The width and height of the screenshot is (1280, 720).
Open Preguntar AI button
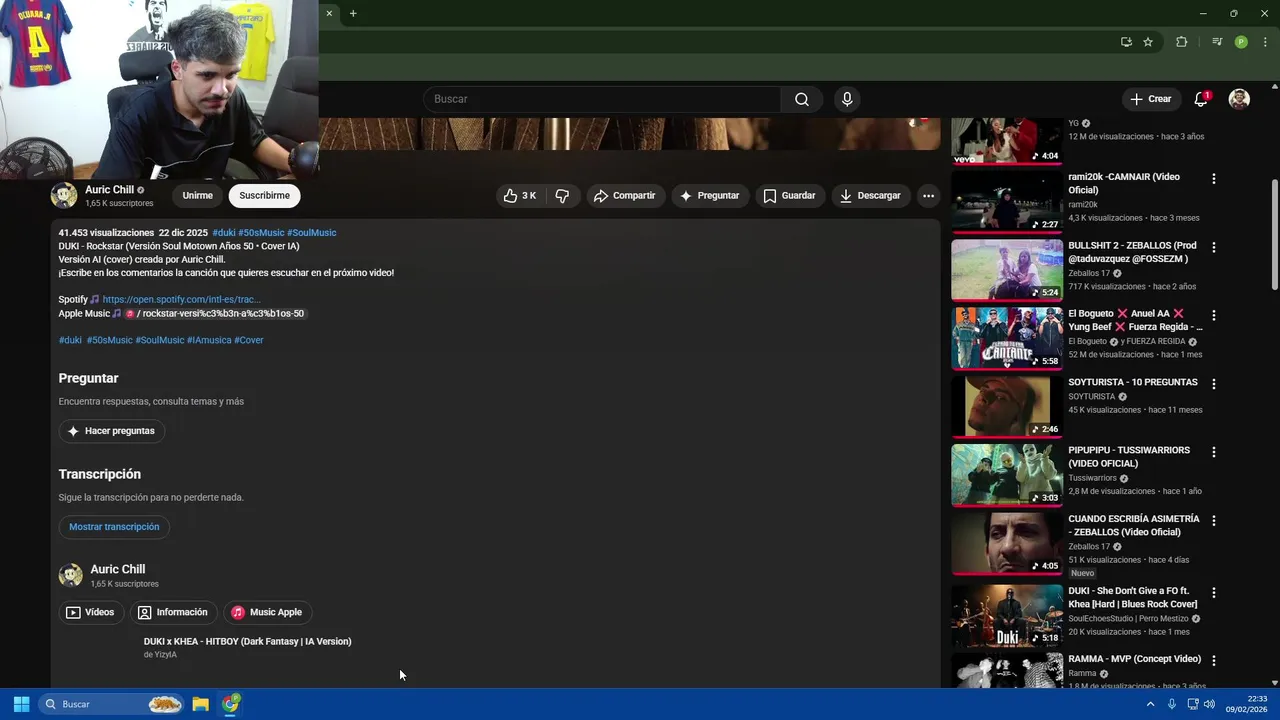[x=710, y=196]
